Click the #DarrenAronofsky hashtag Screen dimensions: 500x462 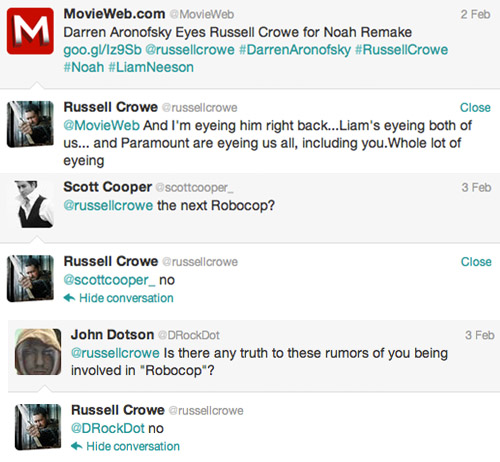[295, 50]
